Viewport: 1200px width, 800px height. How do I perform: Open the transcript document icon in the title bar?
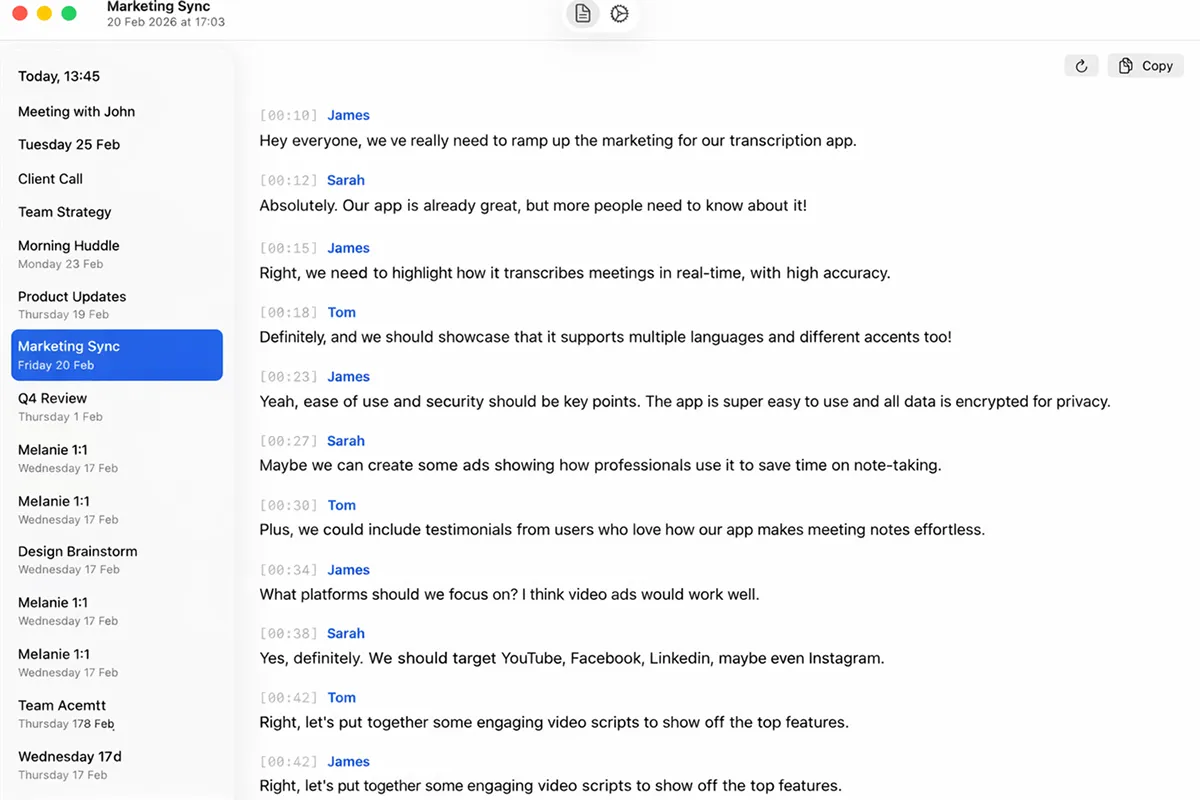click(582, 14)
